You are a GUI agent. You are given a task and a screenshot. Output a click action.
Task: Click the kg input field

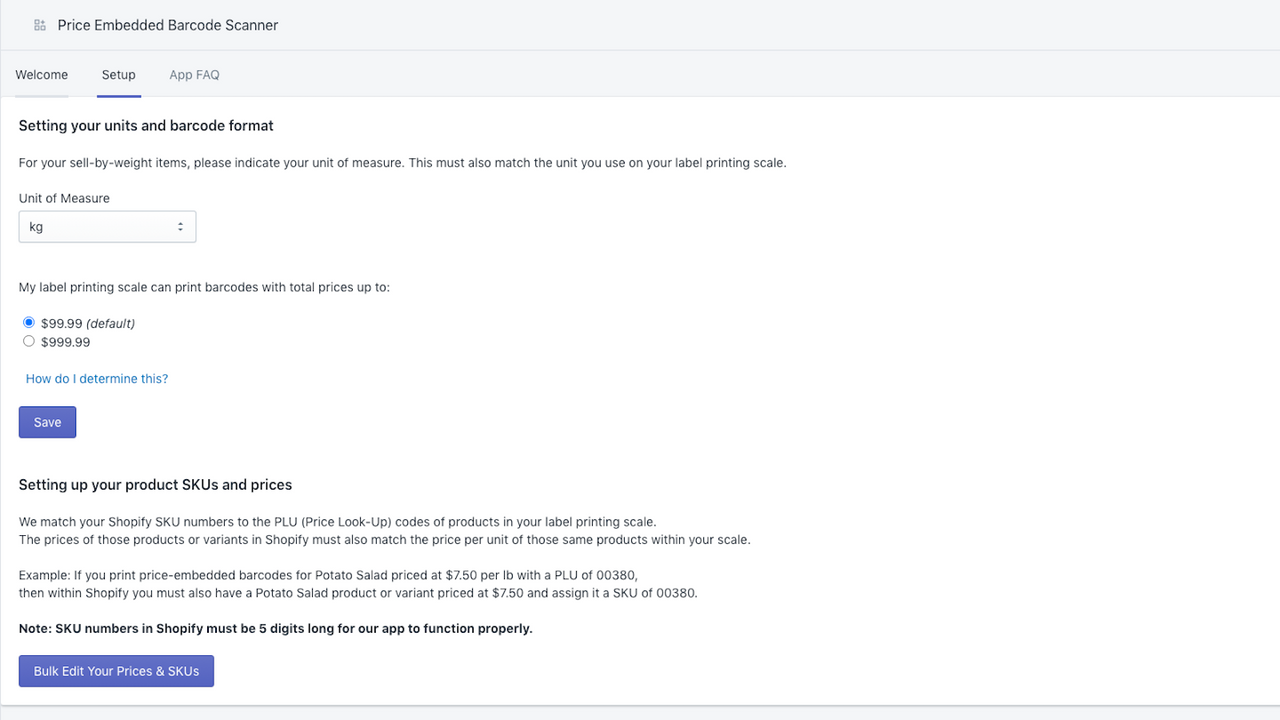(x=90, y=226)
